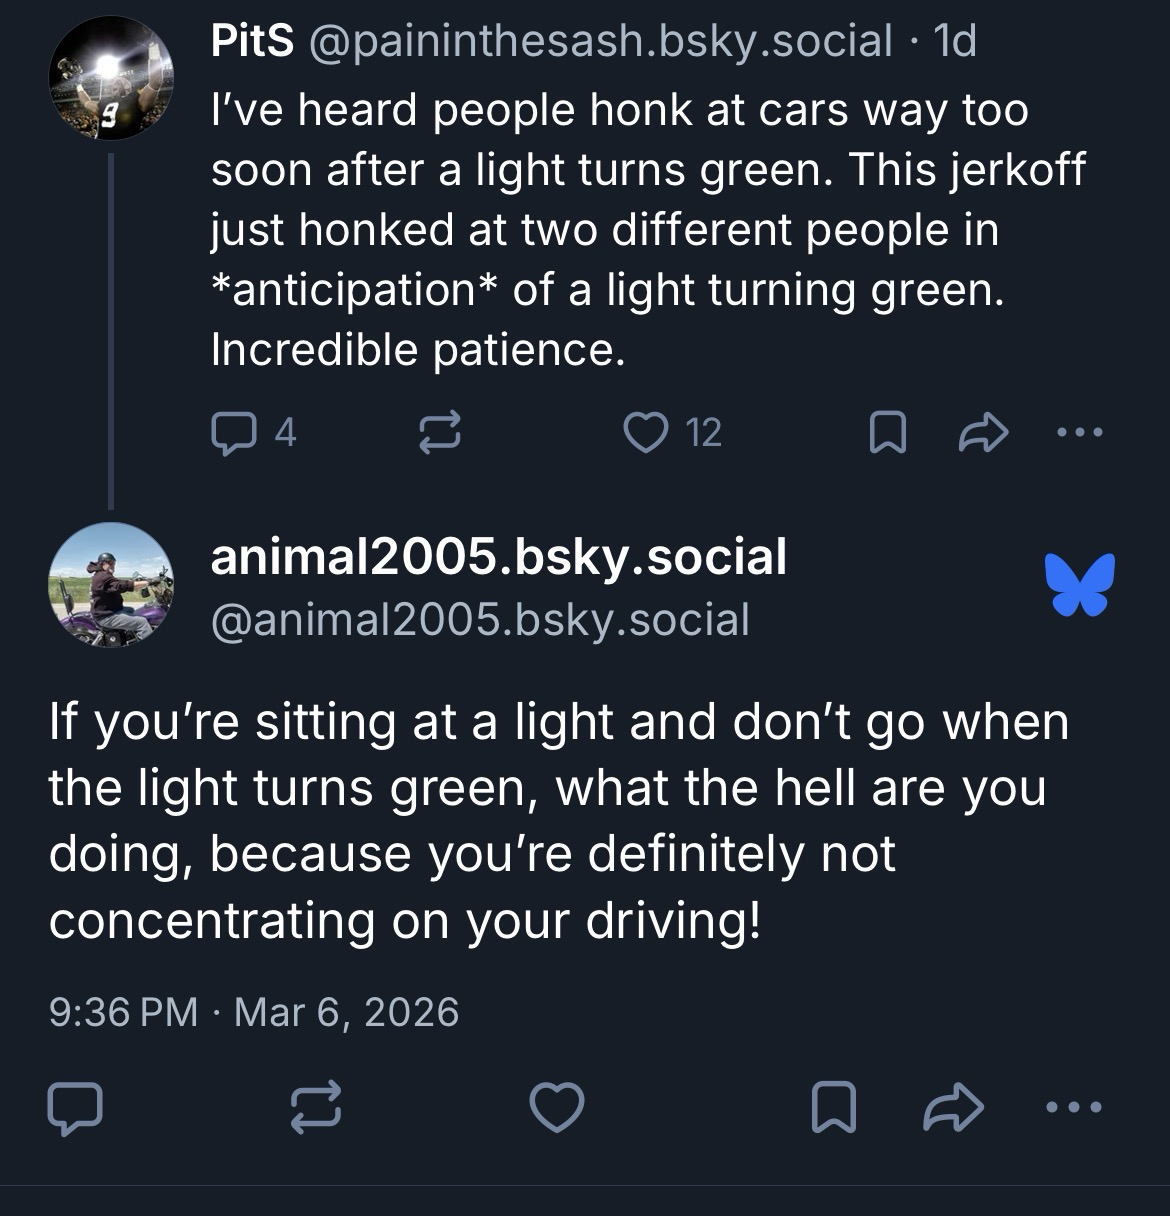
Task: Like animal2005's reply
Action: [x=557, y=1108]
